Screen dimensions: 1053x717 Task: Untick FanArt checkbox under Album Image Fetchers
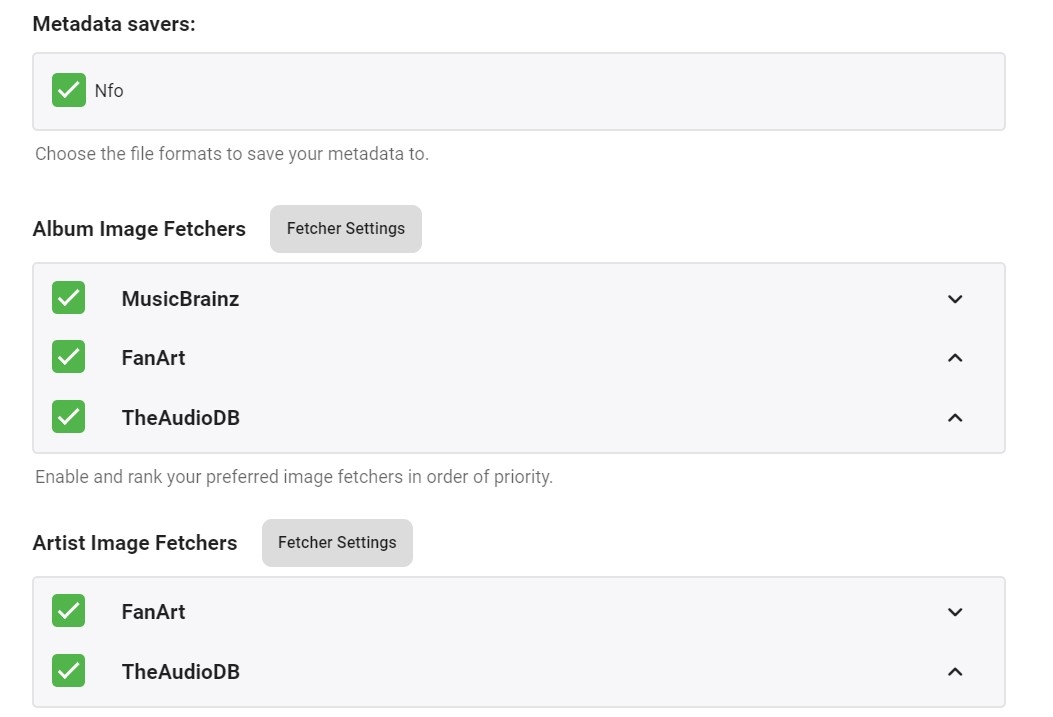(x=69, y=357)
